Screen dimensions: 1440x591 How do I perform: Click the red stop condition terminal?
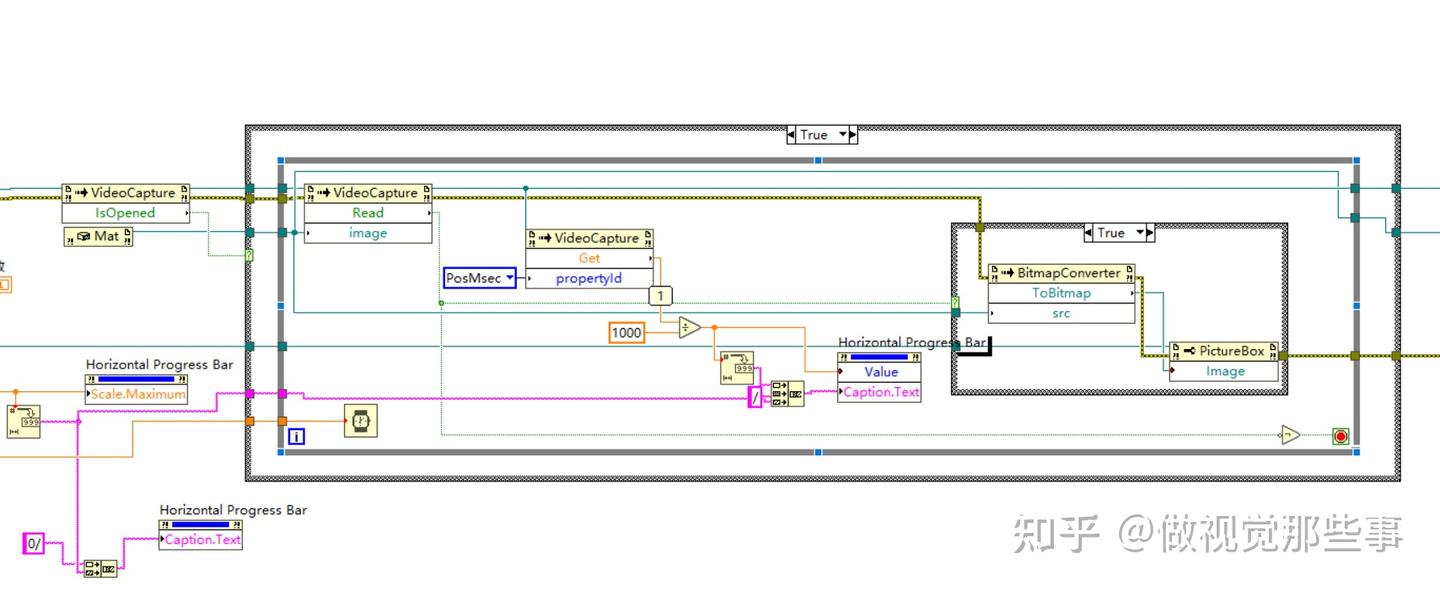(x=1340, y=435)
